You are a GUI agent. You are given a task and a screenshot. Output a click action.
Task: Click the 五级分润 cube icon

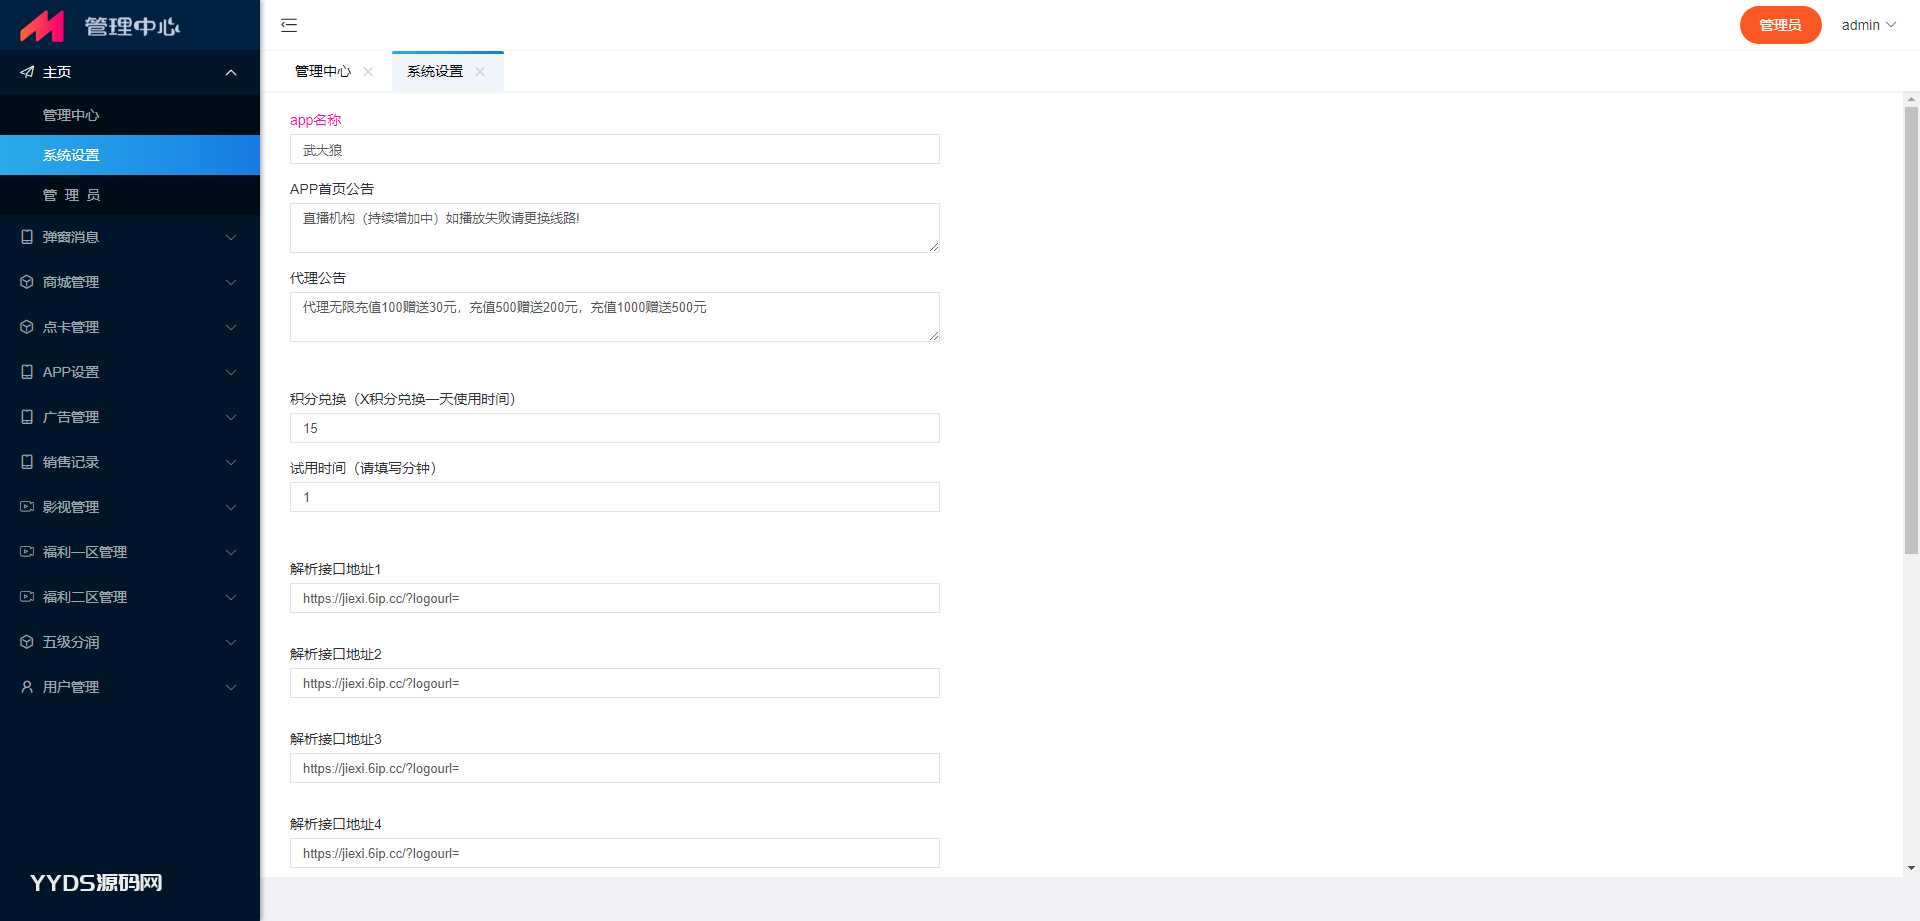pyautogui.click(x=27, y=642)
